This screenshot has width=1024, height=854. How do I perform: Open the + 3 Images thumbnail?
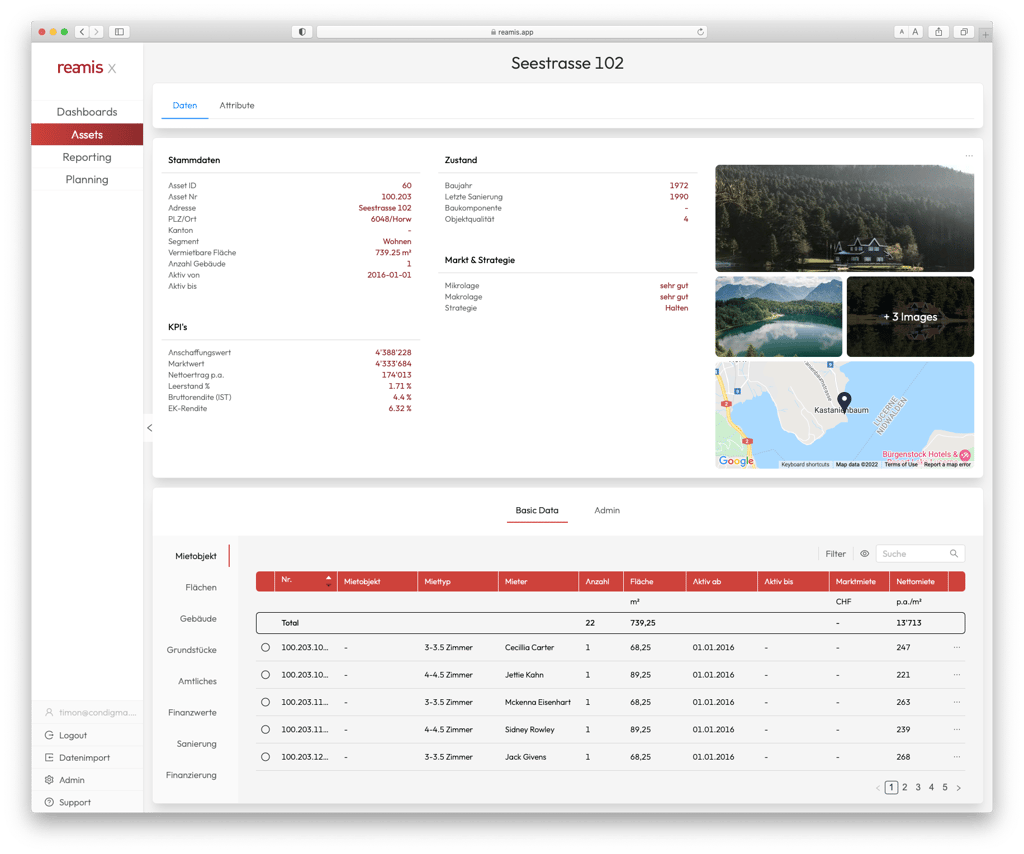(910, 317)
